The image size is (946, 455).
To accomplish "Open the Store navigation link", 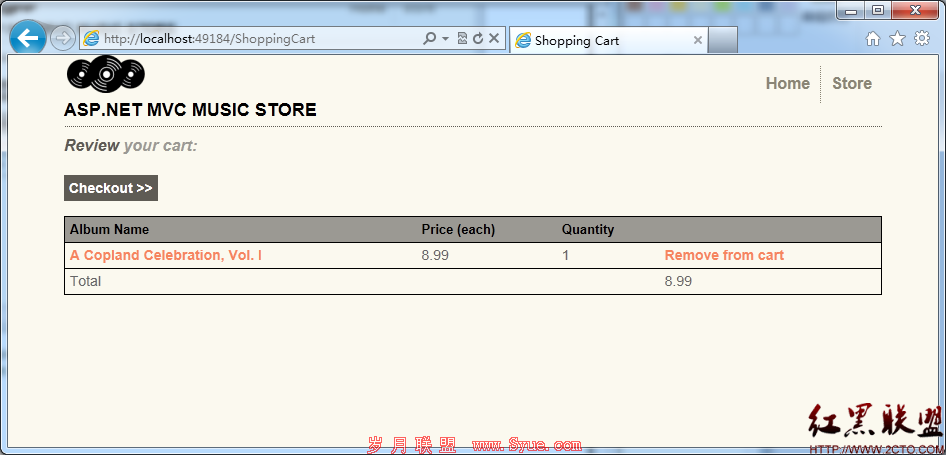I will pos(852,83).
